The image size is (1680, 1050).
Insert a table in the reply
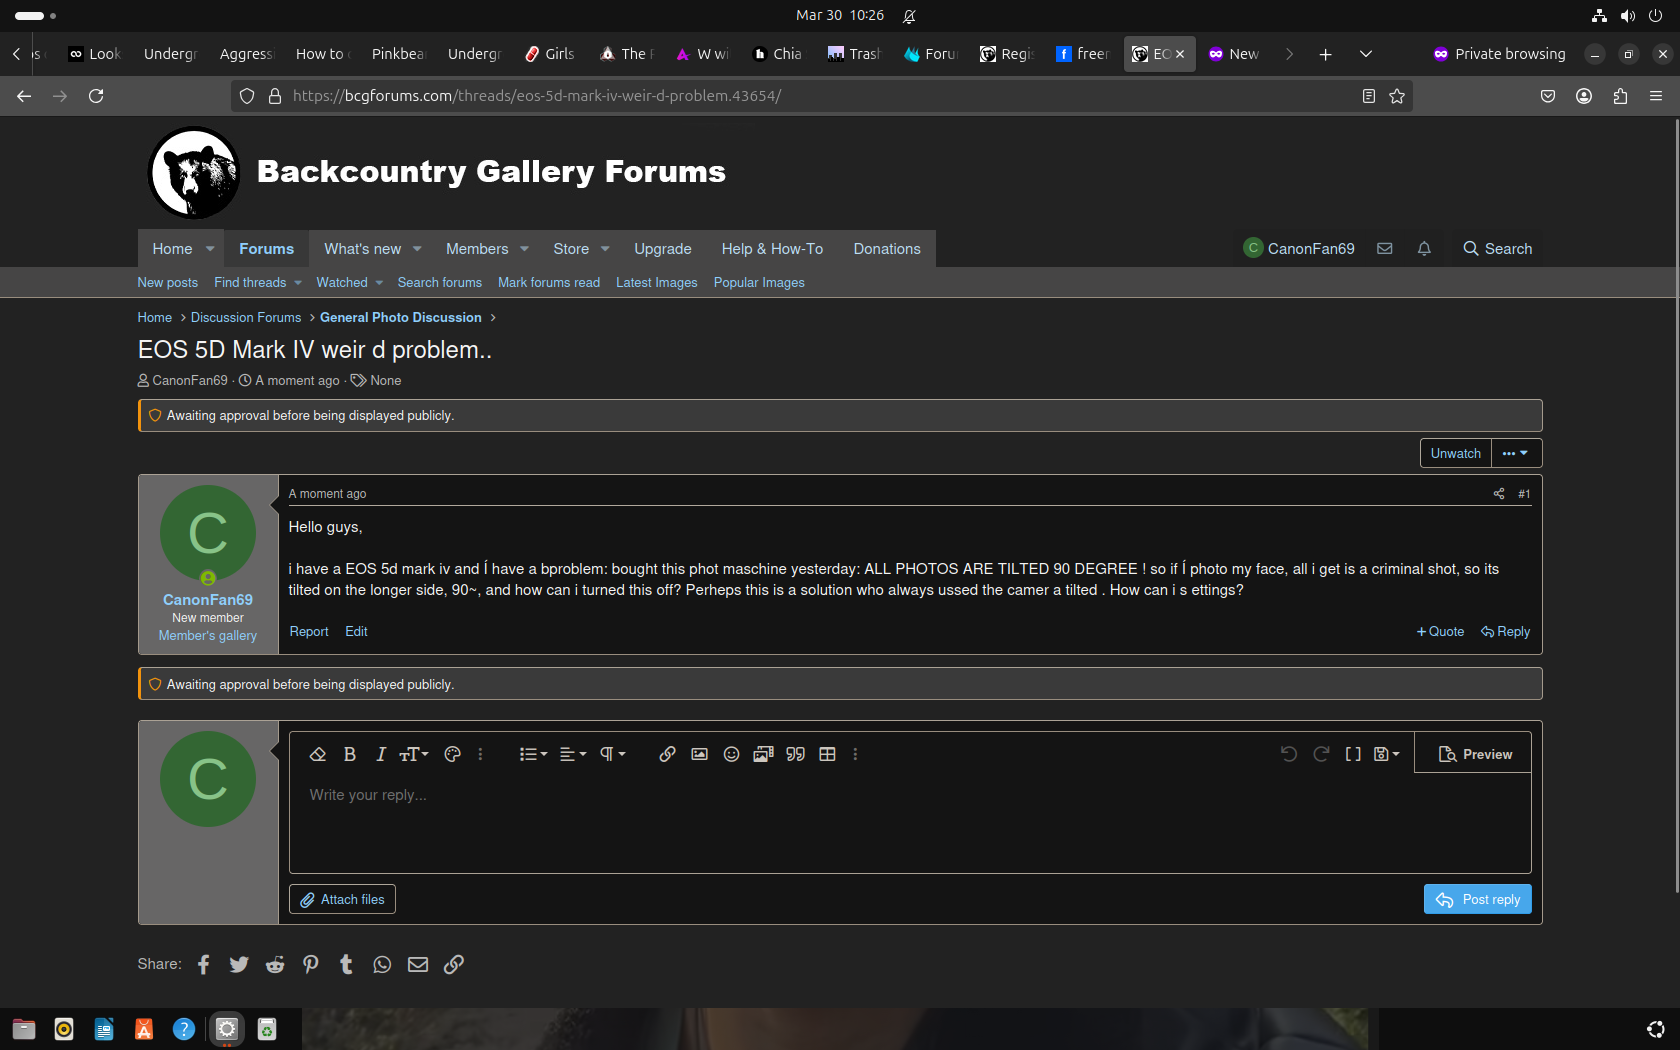827,754
